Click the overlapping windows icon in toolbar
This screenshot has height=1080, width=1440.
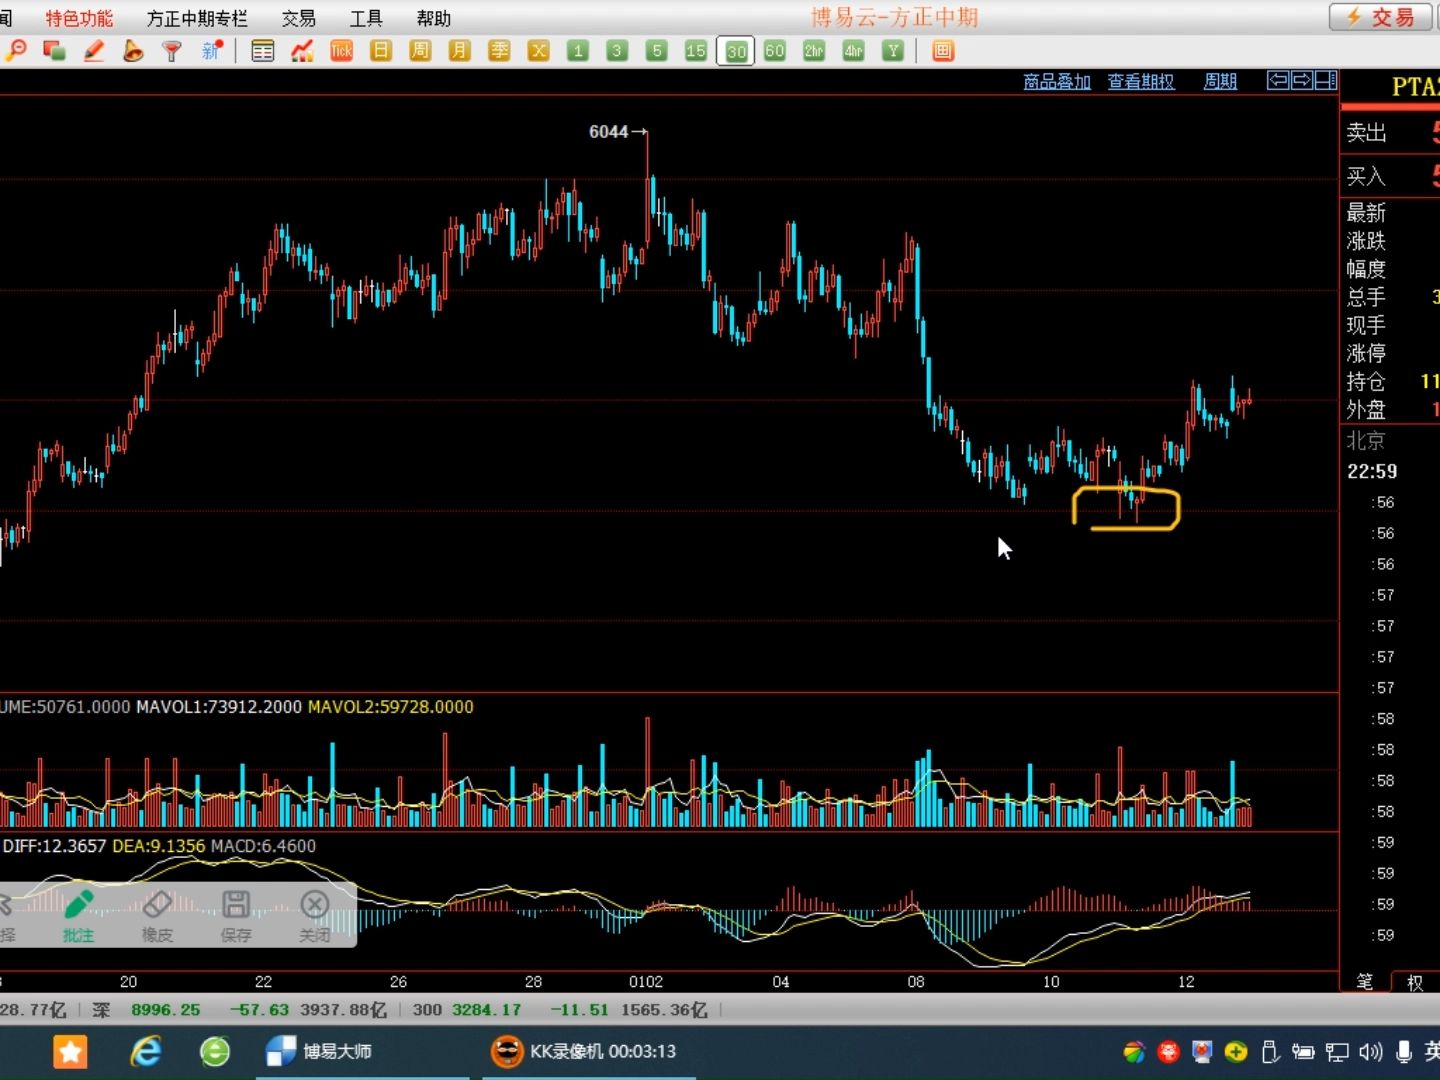tap(55, 51)
